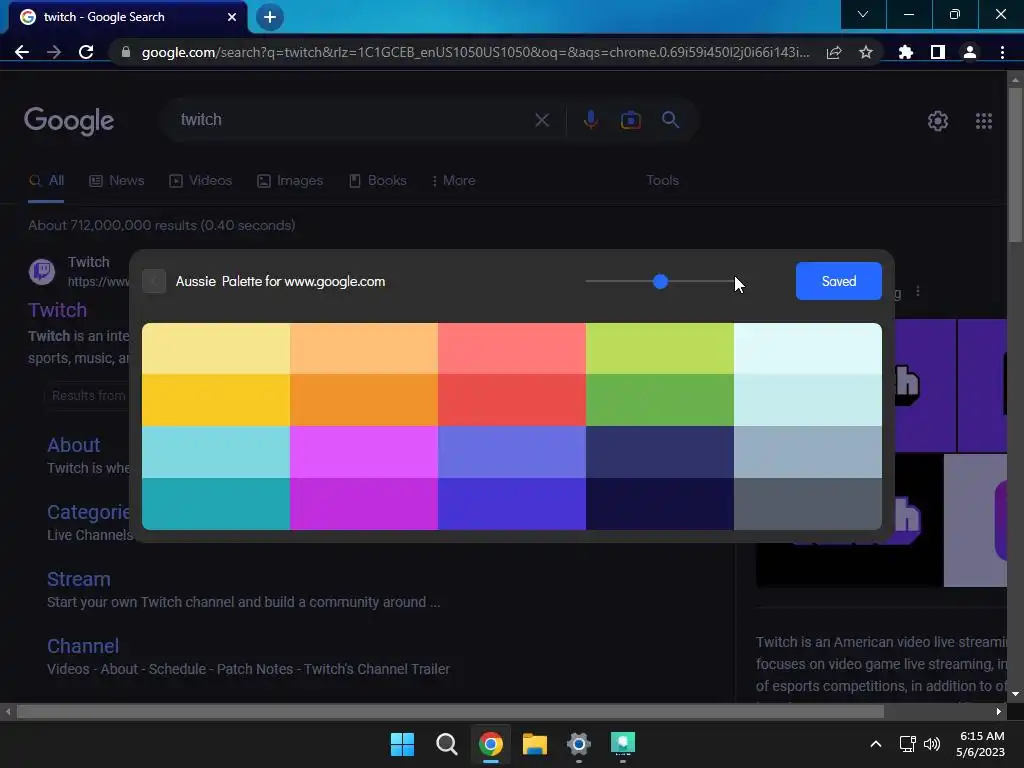This screenshot has width=1024, height=768.
Task: Open the Stream sitelink
Action: pyautogui.click(x=78, y=579)
